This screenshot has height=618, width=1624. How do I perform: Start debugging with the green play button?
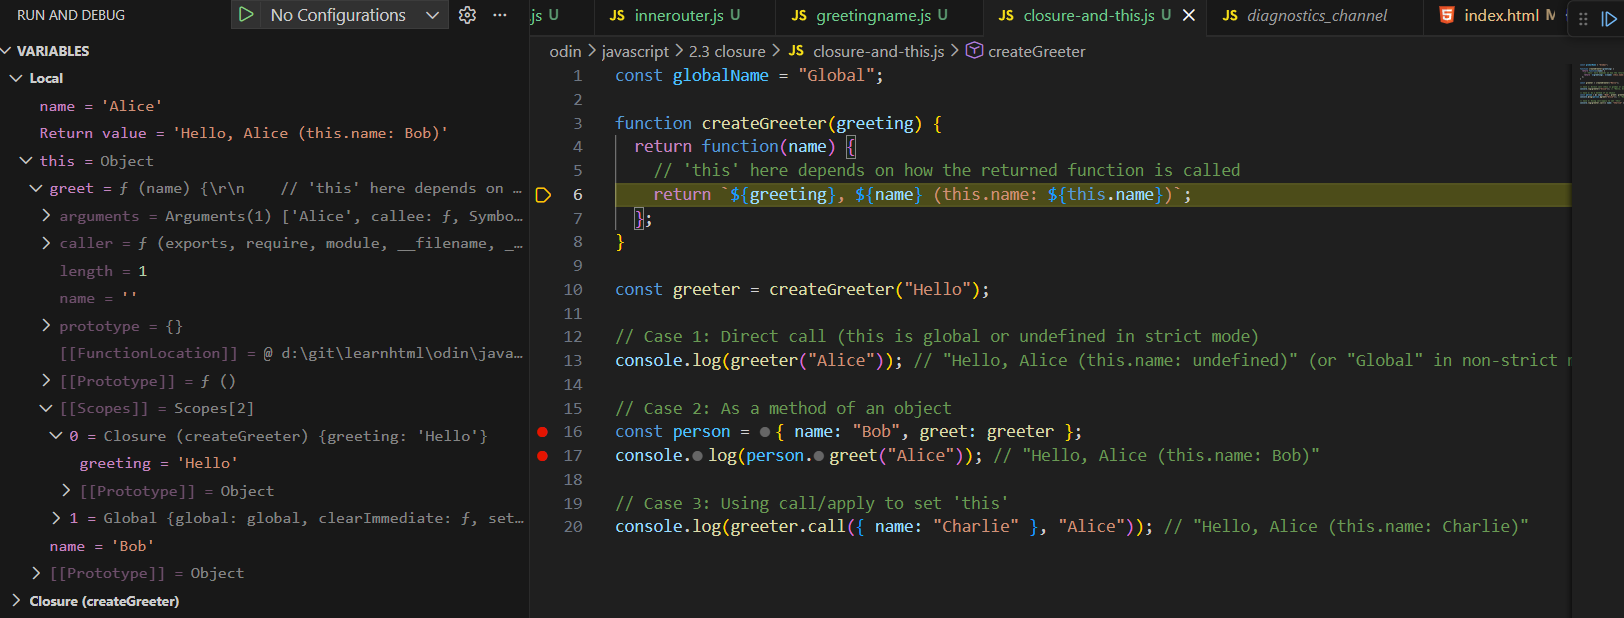click(x=246, y=15)
